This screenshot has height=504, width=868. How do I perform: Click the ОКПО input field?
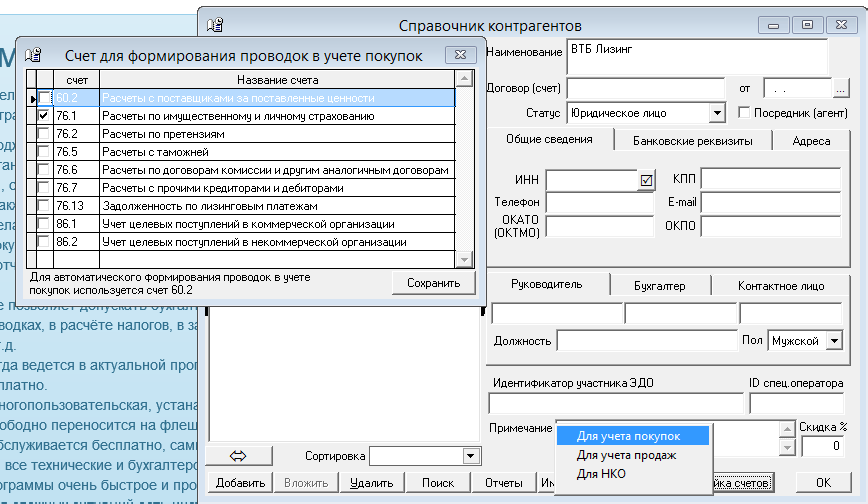point(771,227)
